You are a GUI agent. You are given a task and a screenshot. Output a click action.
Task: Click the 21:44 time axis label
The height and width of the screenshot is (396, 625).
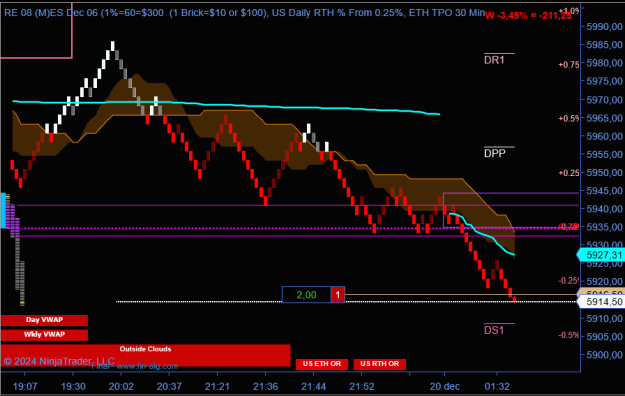pyautogui.click(x=313, y=386)
